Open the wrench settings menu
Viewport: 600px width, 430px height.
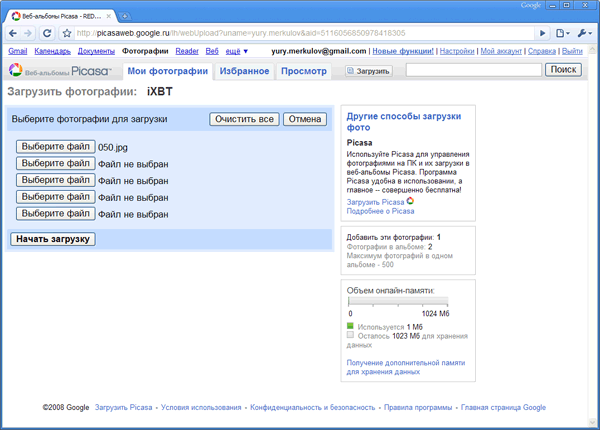585,33
